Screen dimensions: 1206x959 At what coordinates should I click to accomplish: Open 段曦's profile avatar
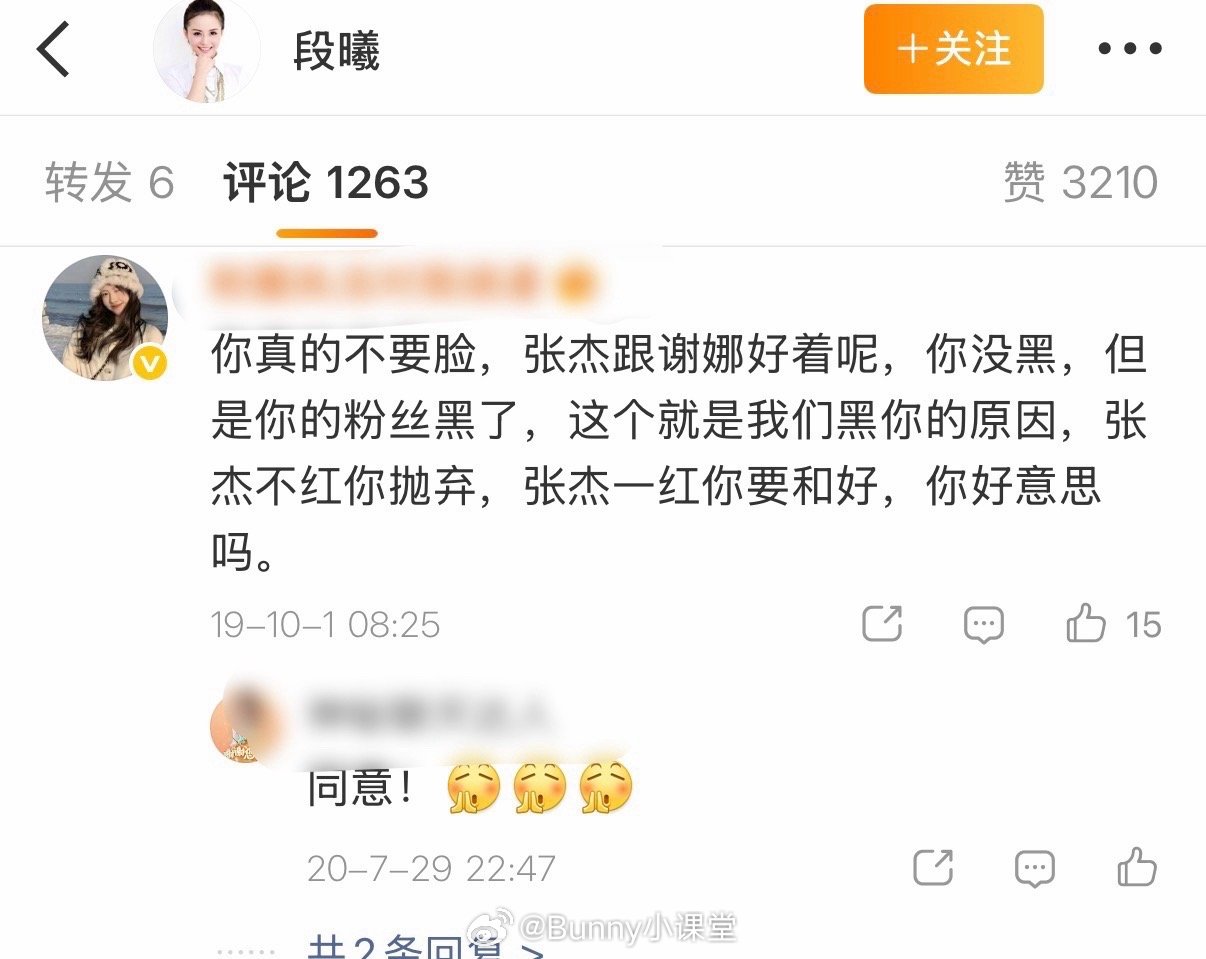tap(206, 50)
